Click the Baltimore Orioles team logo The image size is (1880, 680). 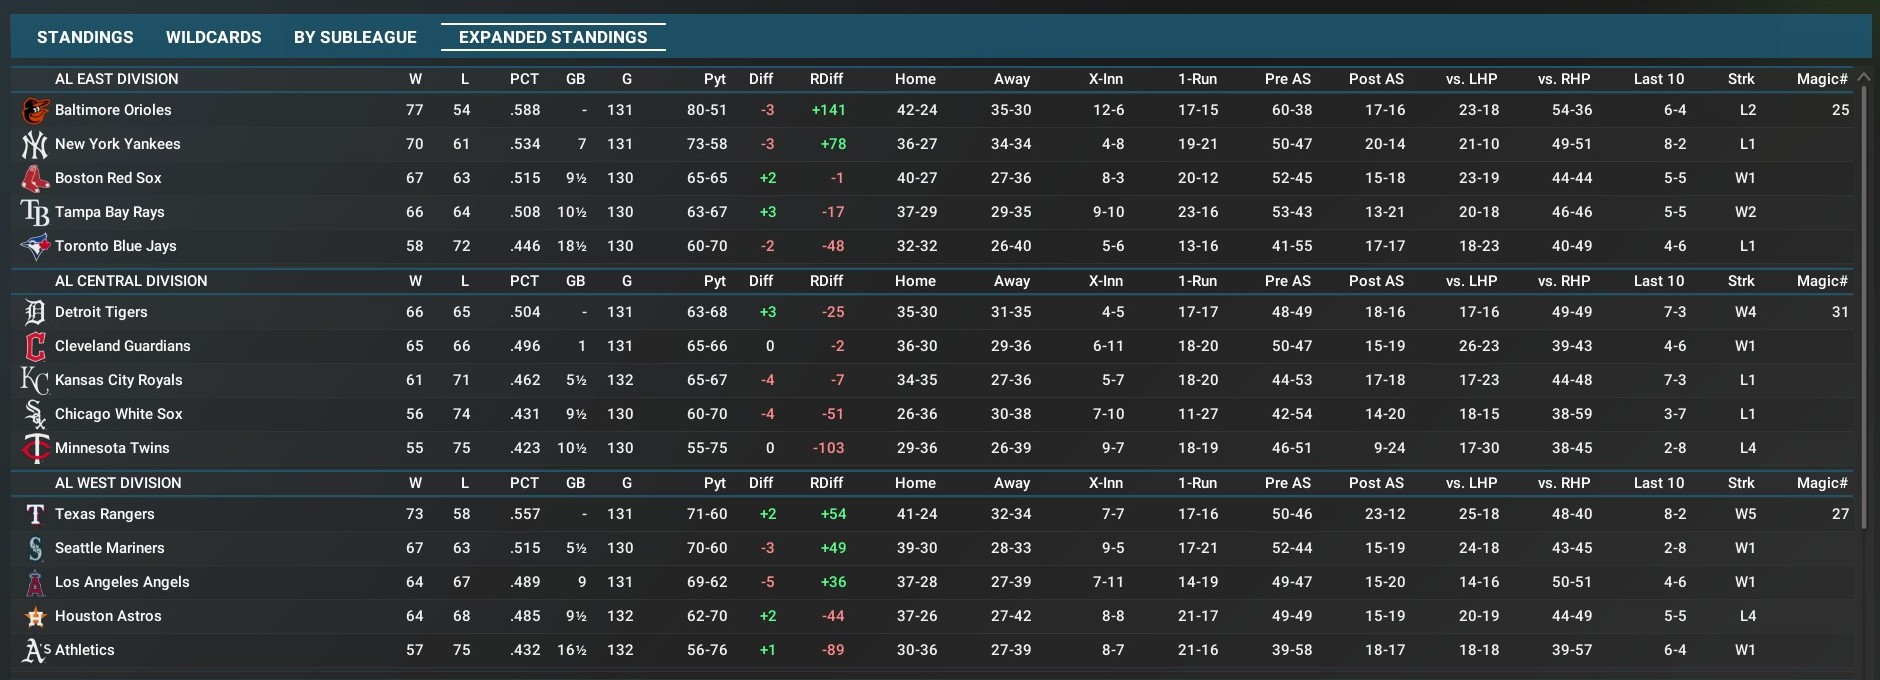click(x=35, y=111)
